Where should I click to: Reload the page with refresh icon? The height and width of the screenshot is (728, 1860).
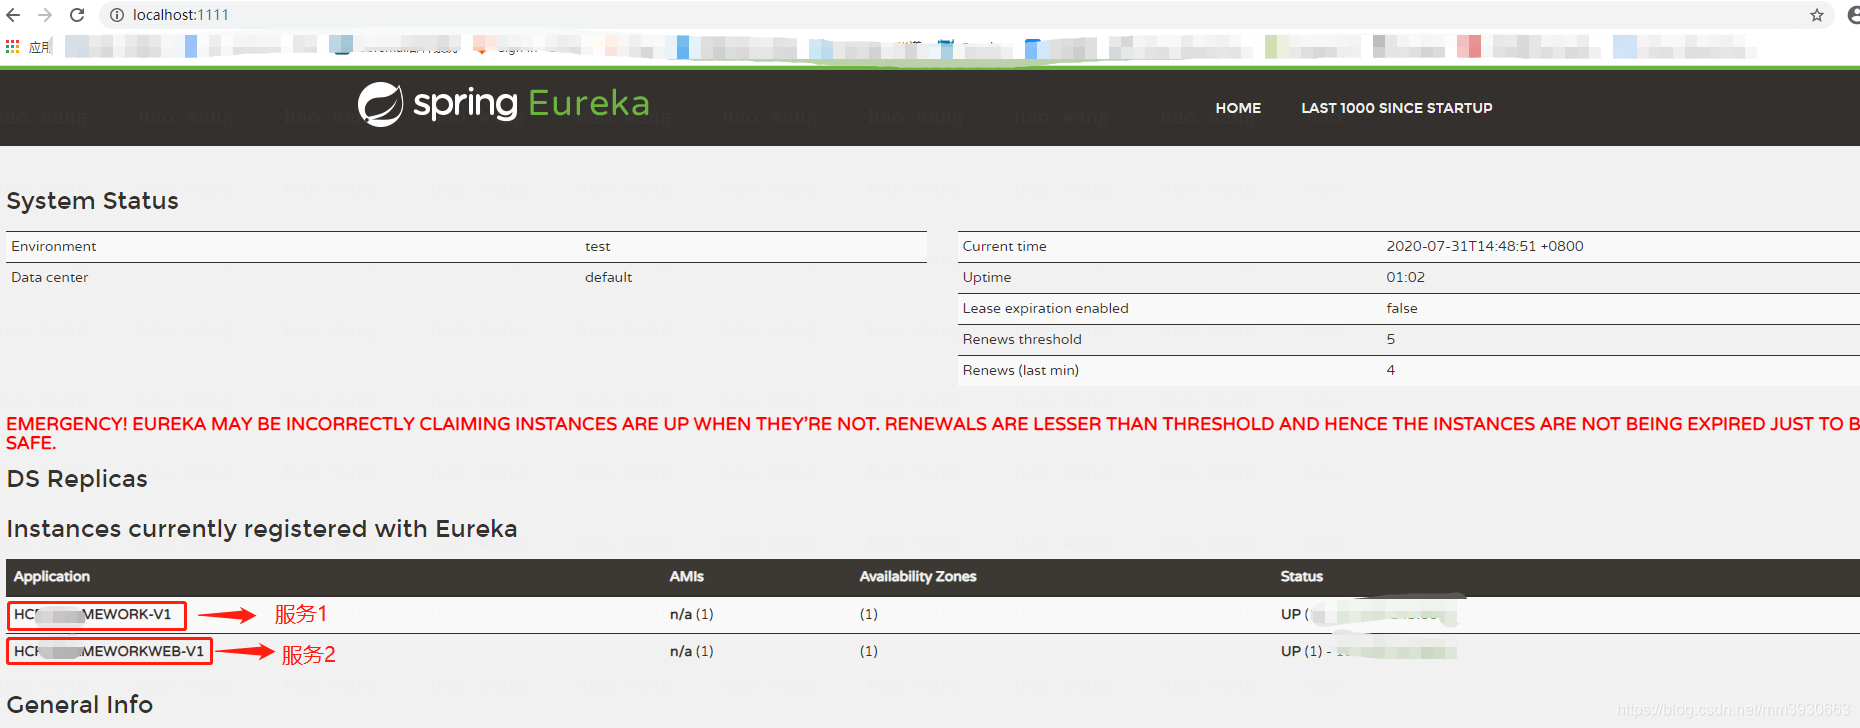click(x=77, y=15)
